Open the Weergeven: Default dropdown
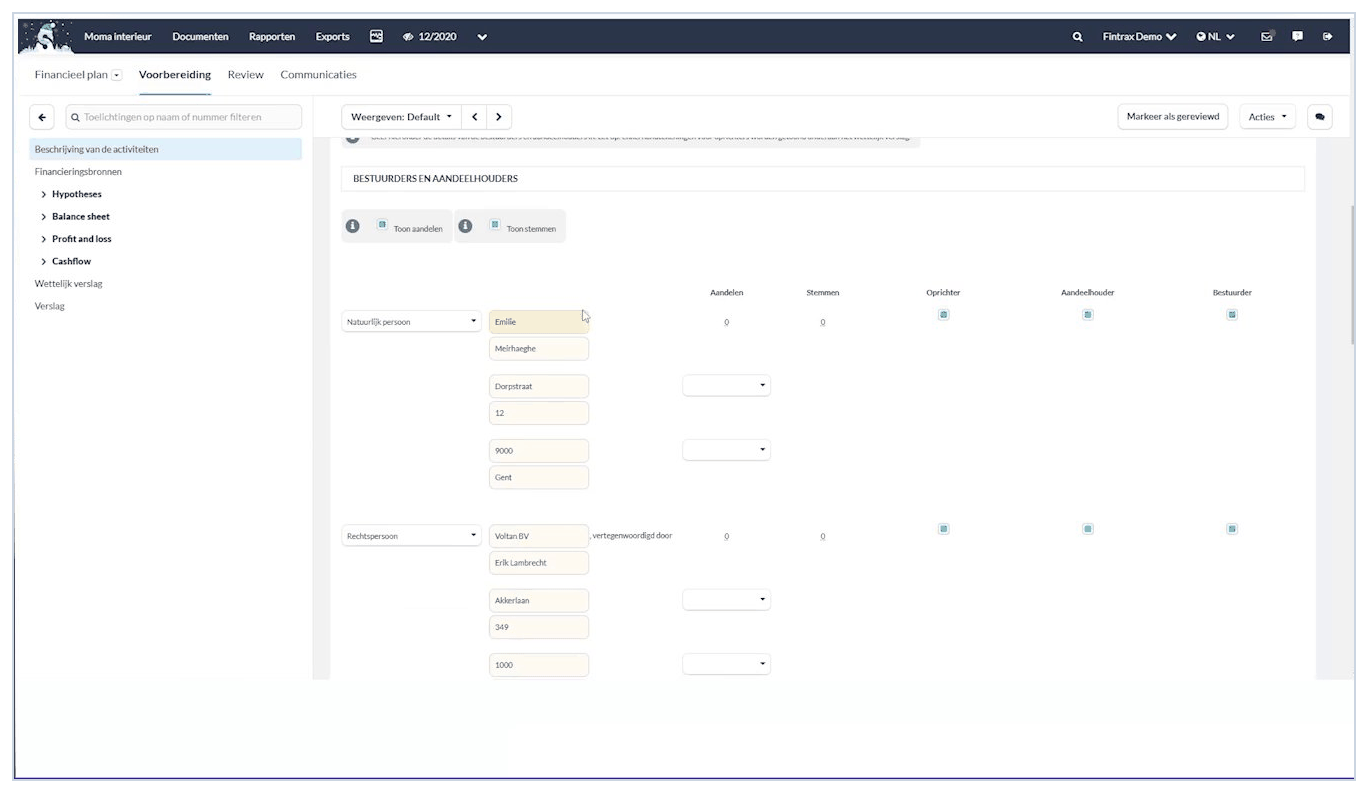 (401, 117)
